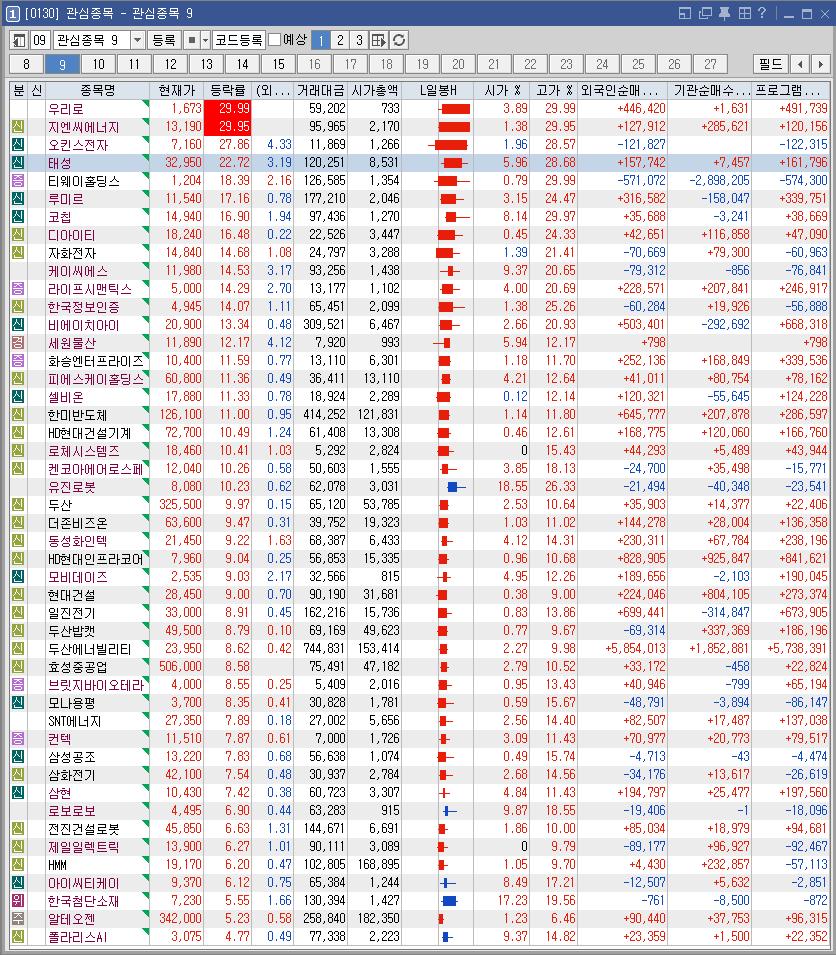Click the shrink window layout title icon
Screen dimensions: 836x955
coord(685,13)
